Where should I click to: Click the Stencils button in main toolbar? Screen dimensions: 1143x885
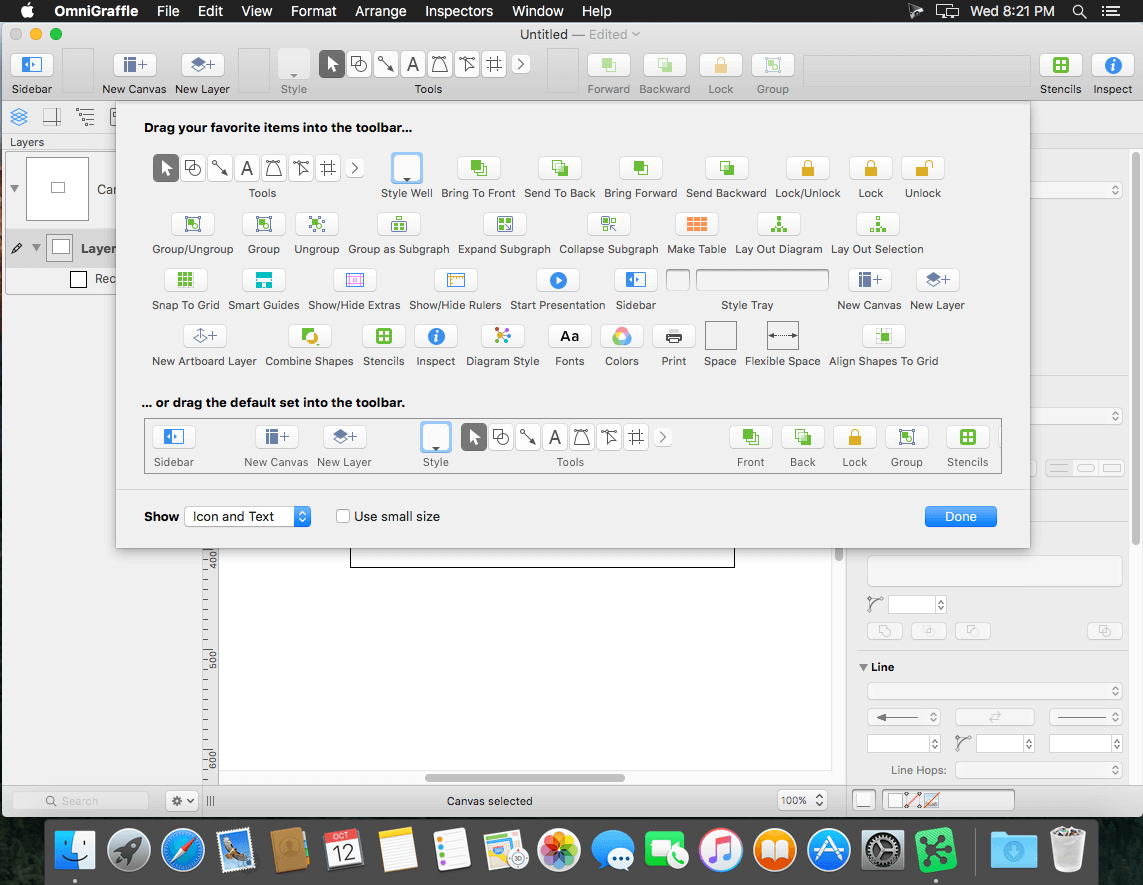coord(1061,65)
